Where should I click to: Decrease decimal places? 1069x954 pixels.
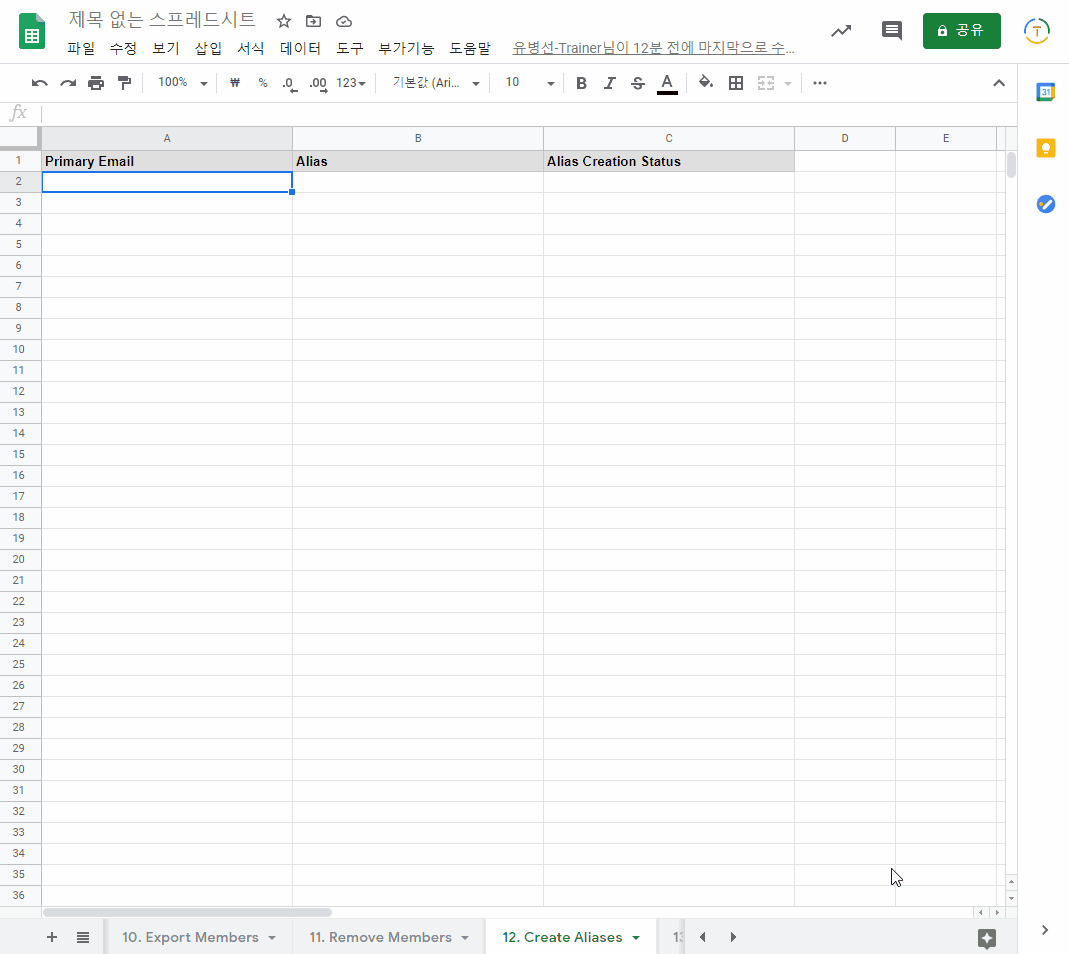pos(290,84)
